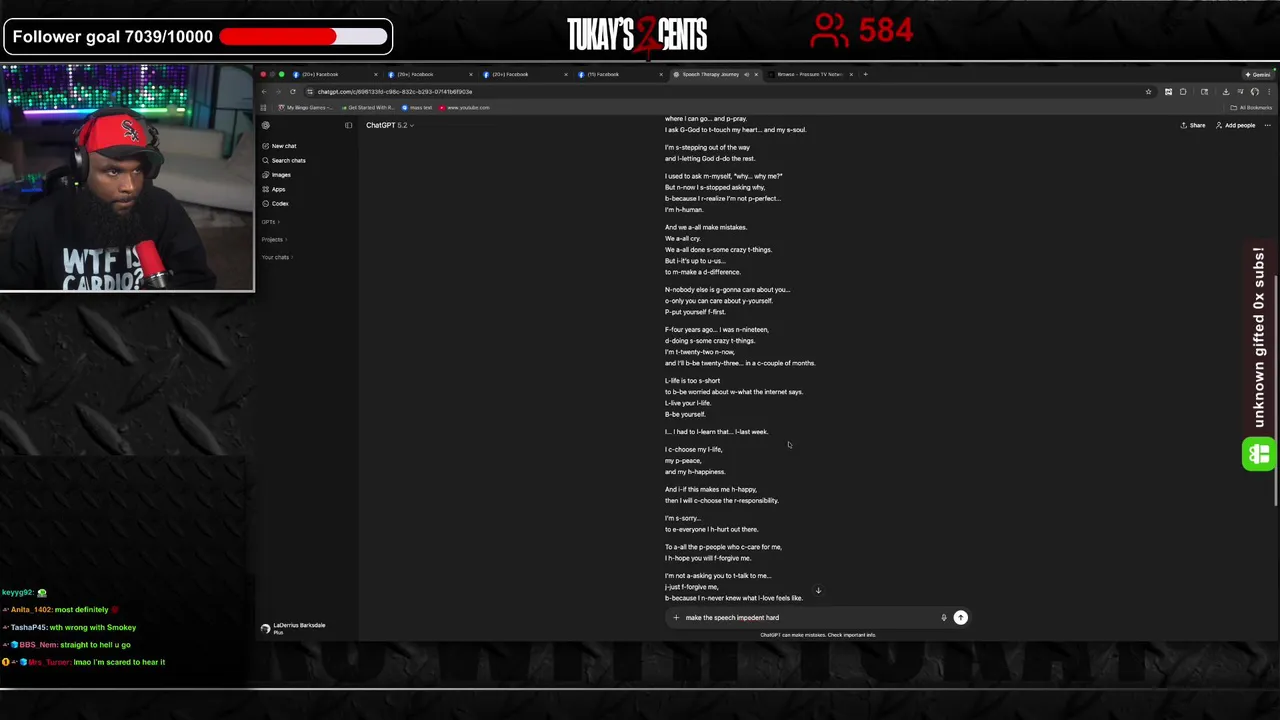Open the chat header three-dot options menu
Viewport: 1280px width, 720px height.
(1267, 125)
